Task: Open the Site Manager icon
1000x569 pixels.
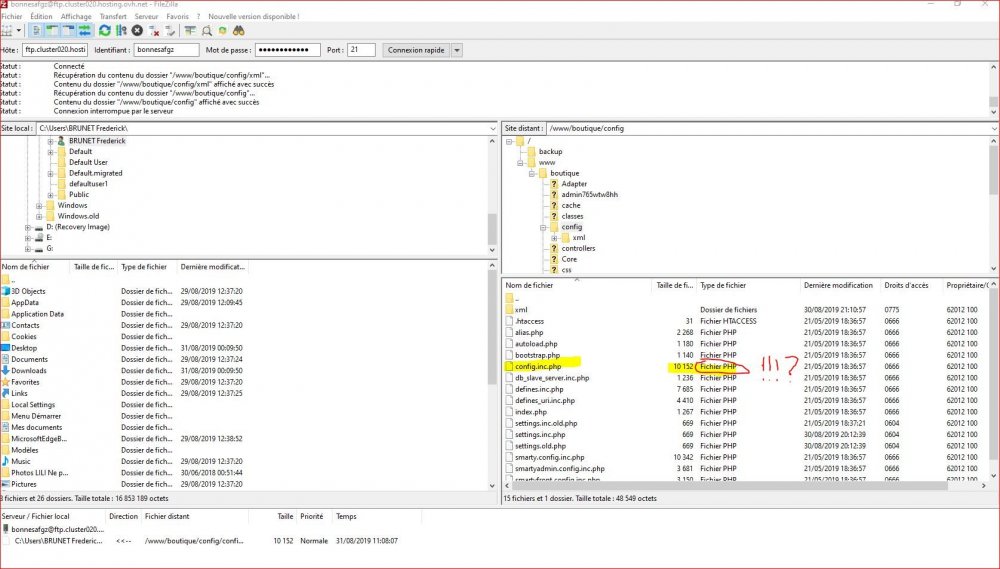Action: (x=8, y=31)
